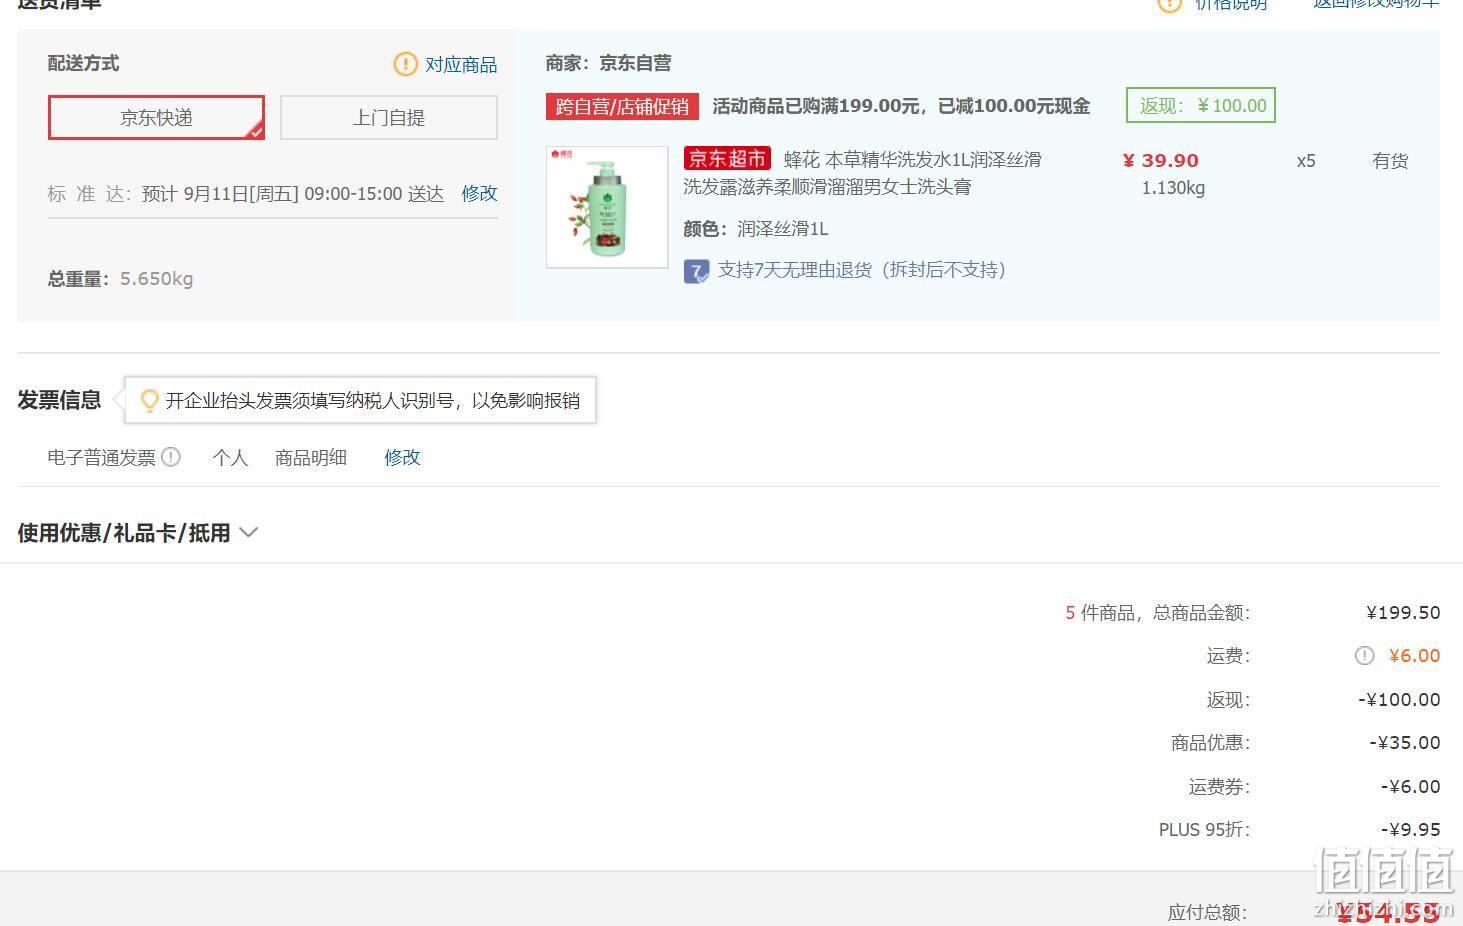Image resolution: width=1463 pixels, height=926 pixels.
Task: Click the ¥39.90 unit price
Action: (x=1160, y=161)
